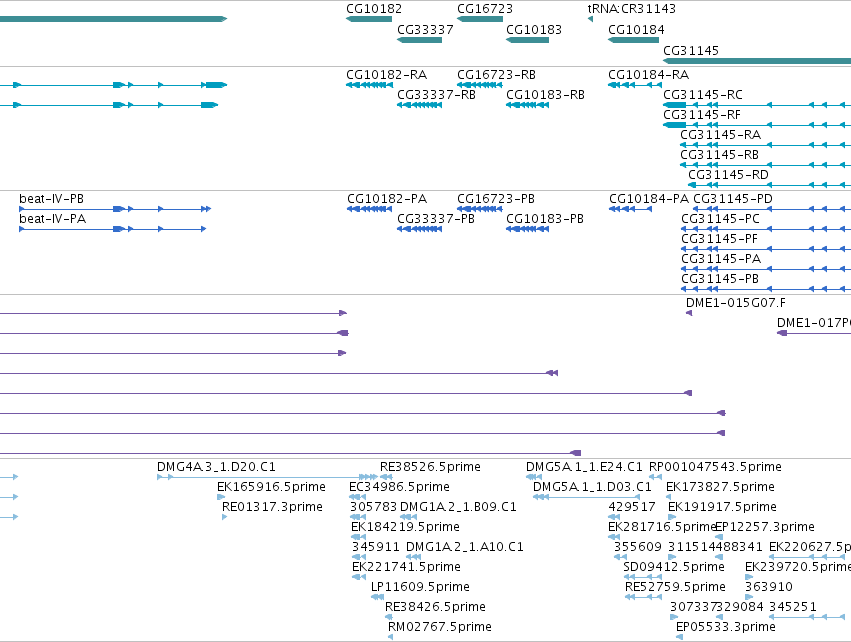This screenshot has height=642, width=851.
Task: Click protein CG10184-PA
Action: pos(649,199)
